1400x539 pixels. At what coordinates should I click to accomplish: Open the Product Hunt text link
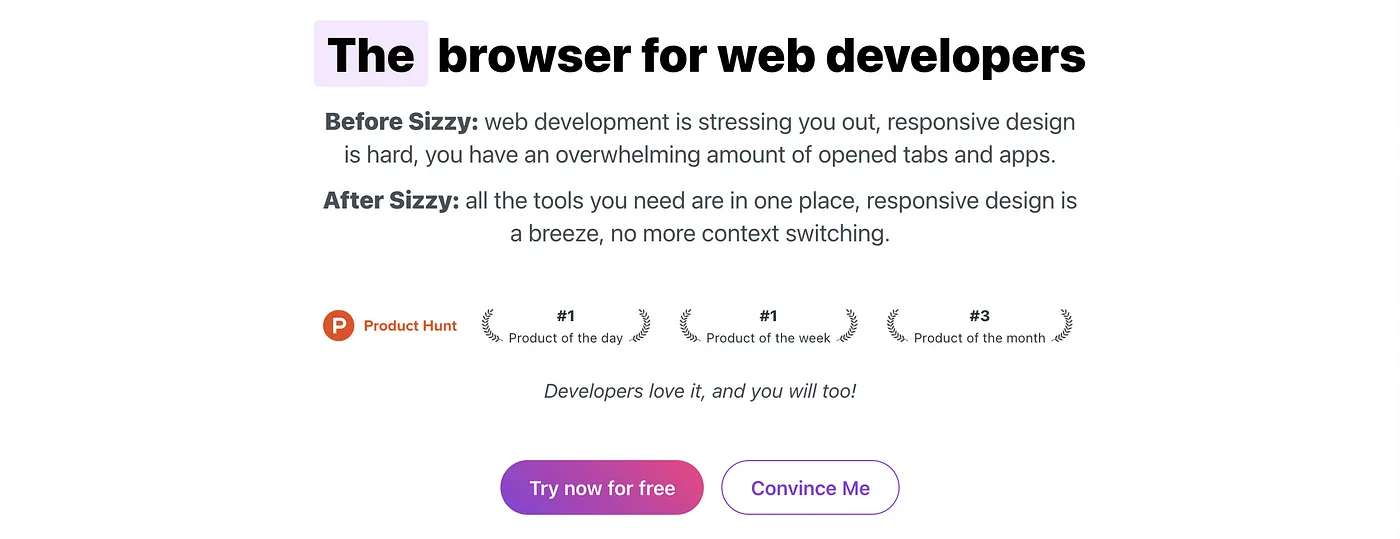410,326
